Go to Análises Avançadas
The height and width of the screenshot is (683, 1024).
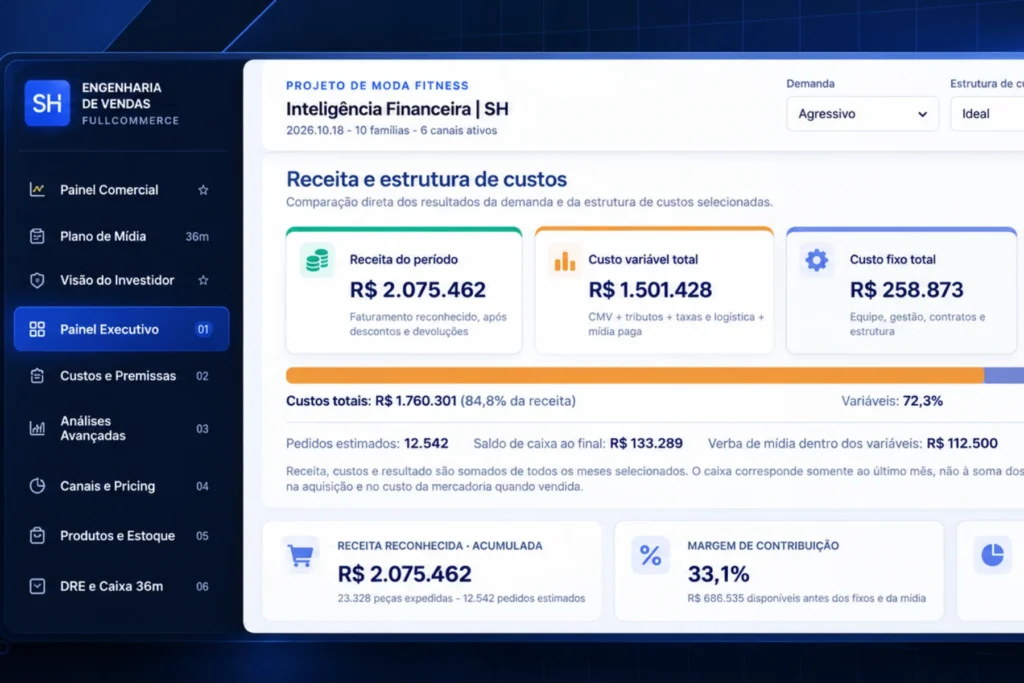click(x=121, y=428)
